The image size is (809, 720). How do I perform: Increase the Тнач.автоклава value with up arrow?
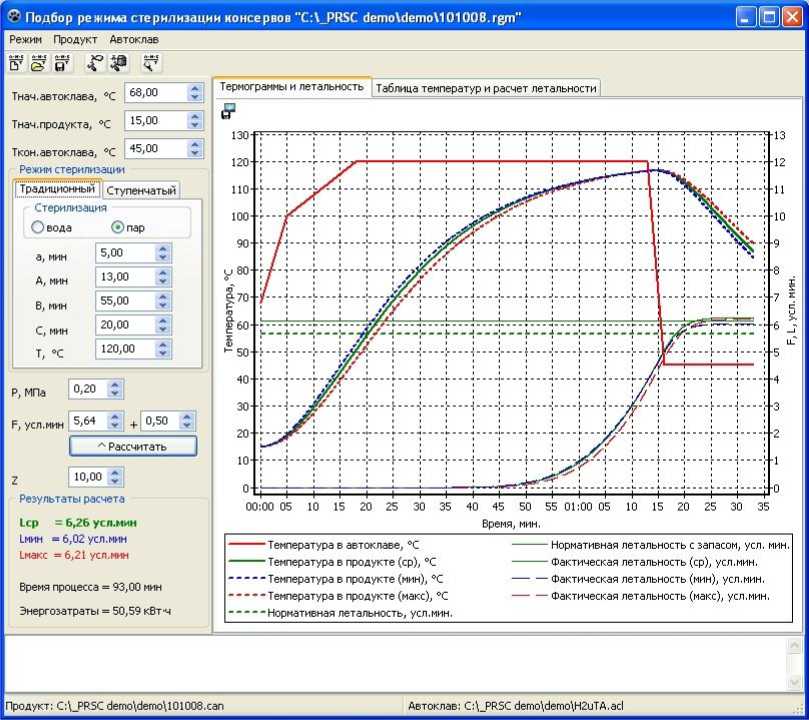(x=195, y=88)
